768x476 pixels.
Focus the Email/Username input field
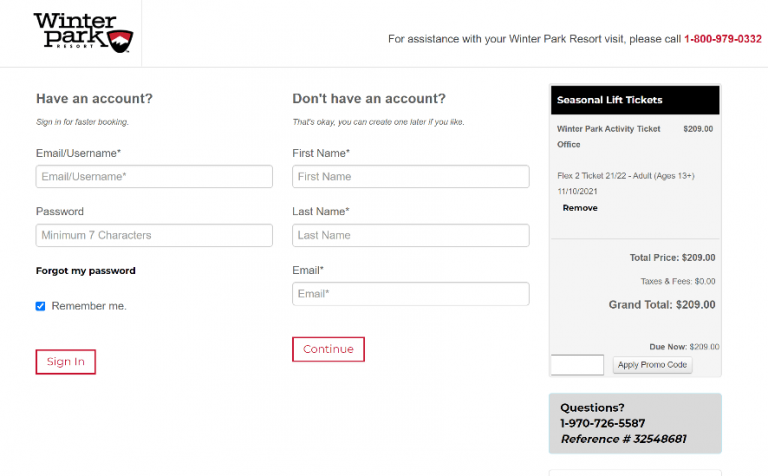[x=154, y=176]
